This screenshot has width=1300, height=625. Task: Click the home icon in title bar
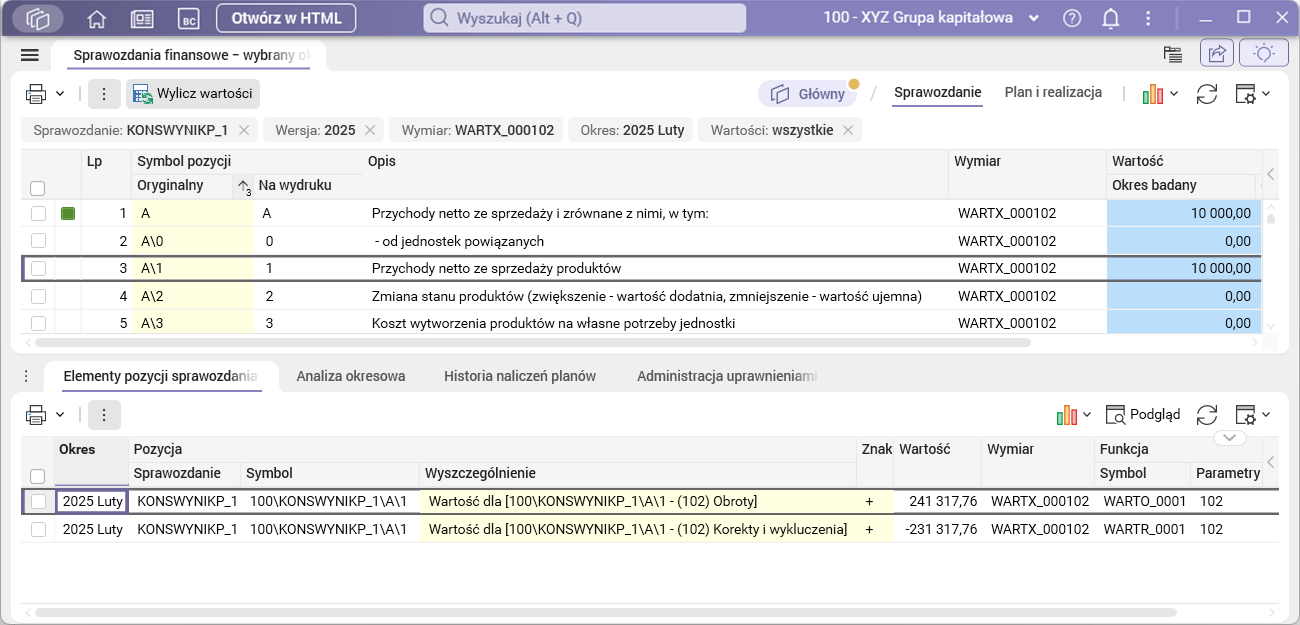97,19
